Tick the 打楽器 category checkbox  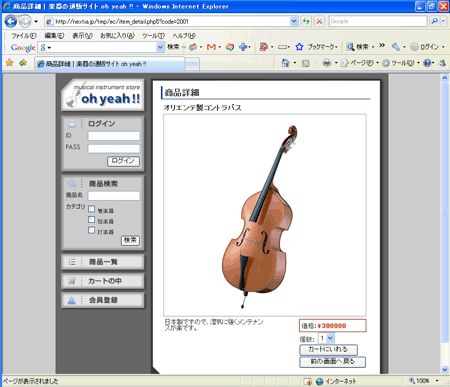tap(91, 230)
